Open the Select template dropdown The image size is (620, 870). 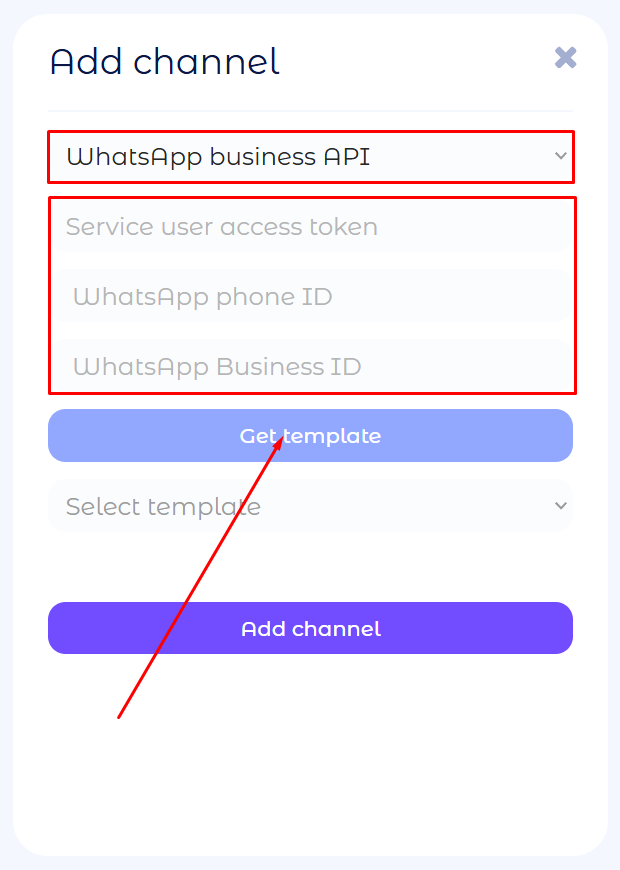(x=310, y=506)
